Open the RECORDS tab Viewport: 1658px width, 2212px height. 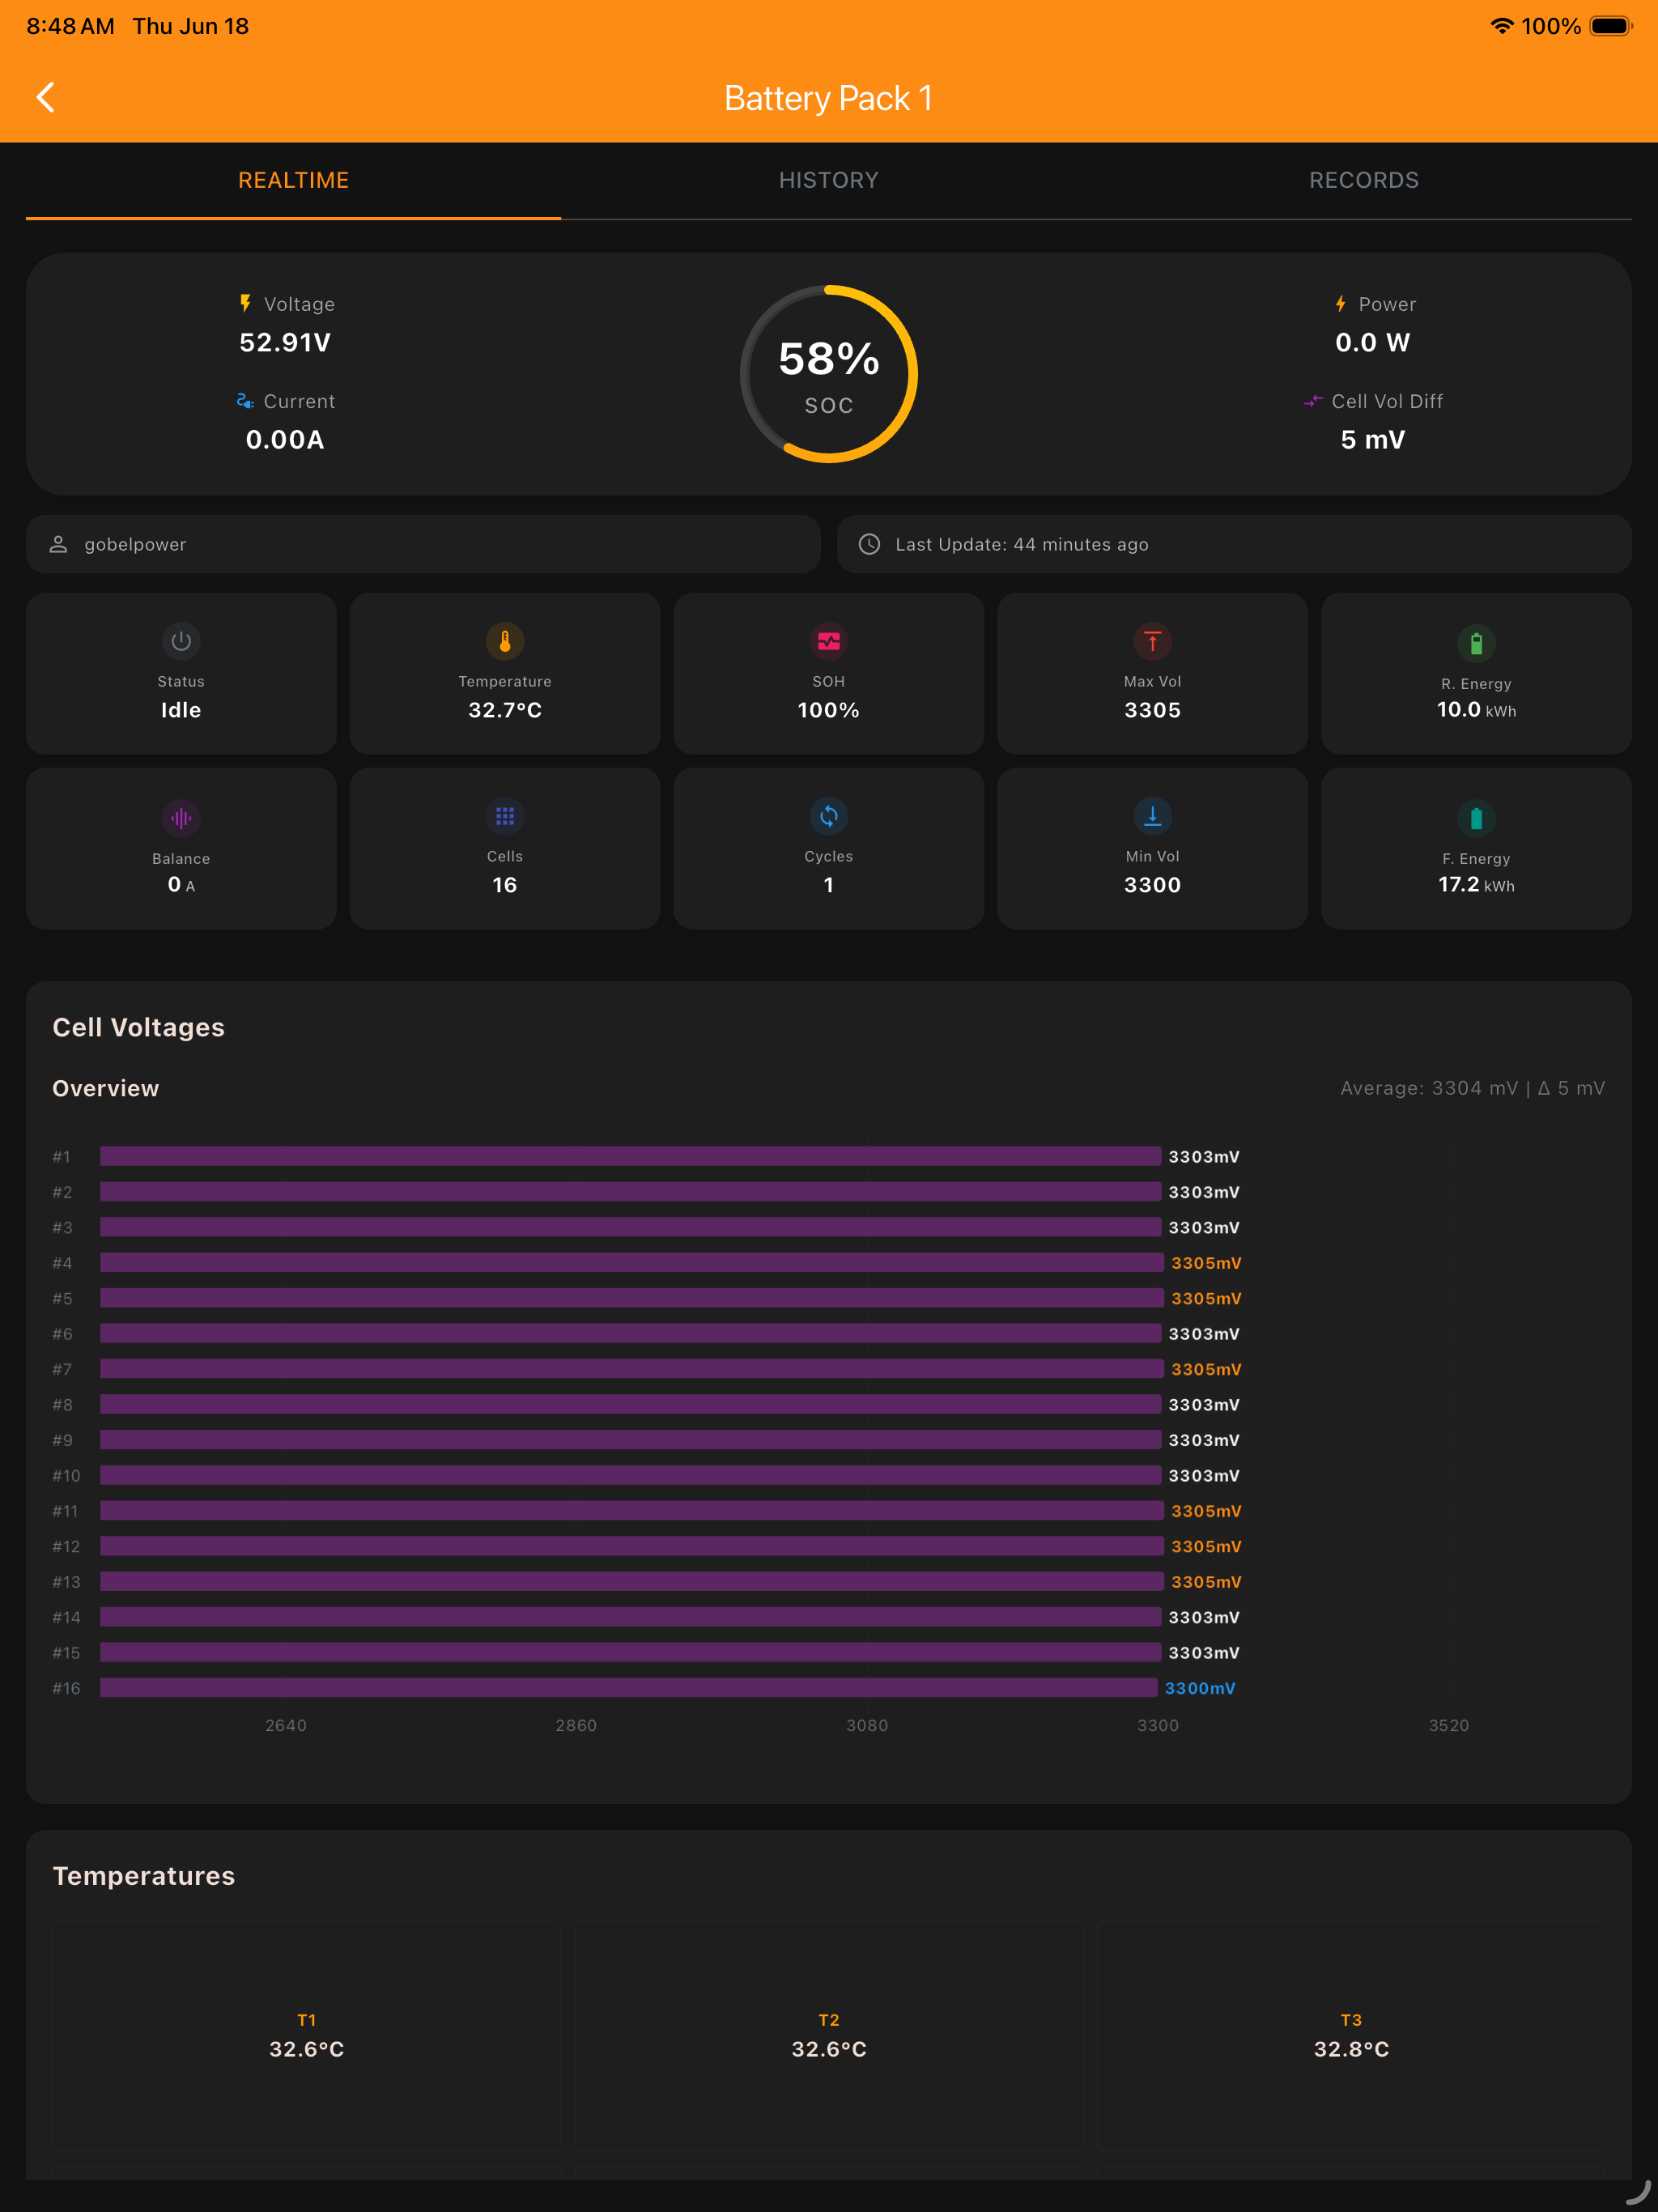click(x=1363, y=180)
